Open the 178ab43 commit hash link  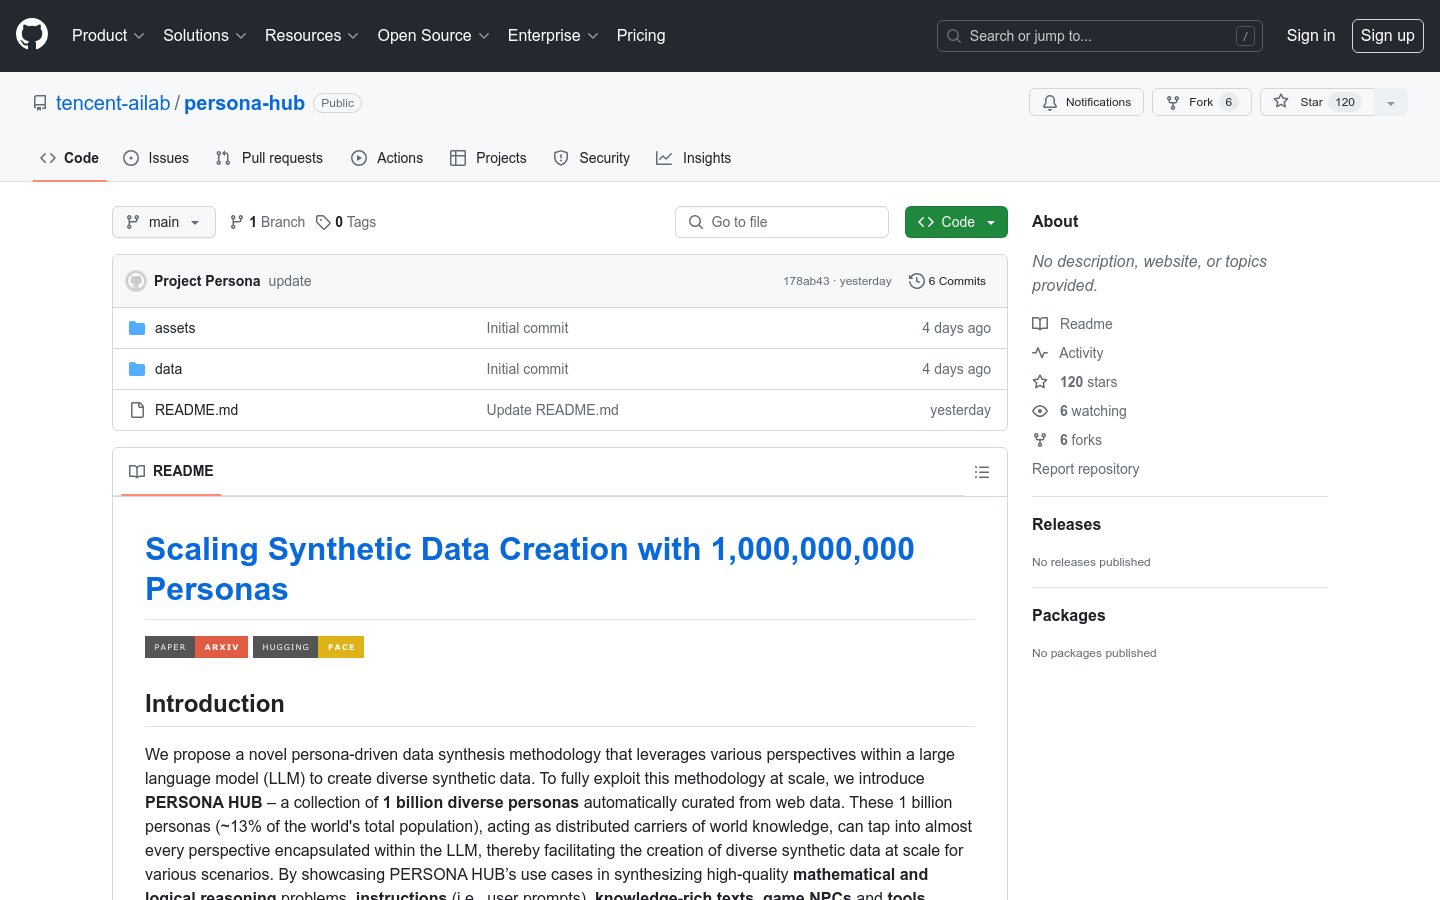pos(806,281)
